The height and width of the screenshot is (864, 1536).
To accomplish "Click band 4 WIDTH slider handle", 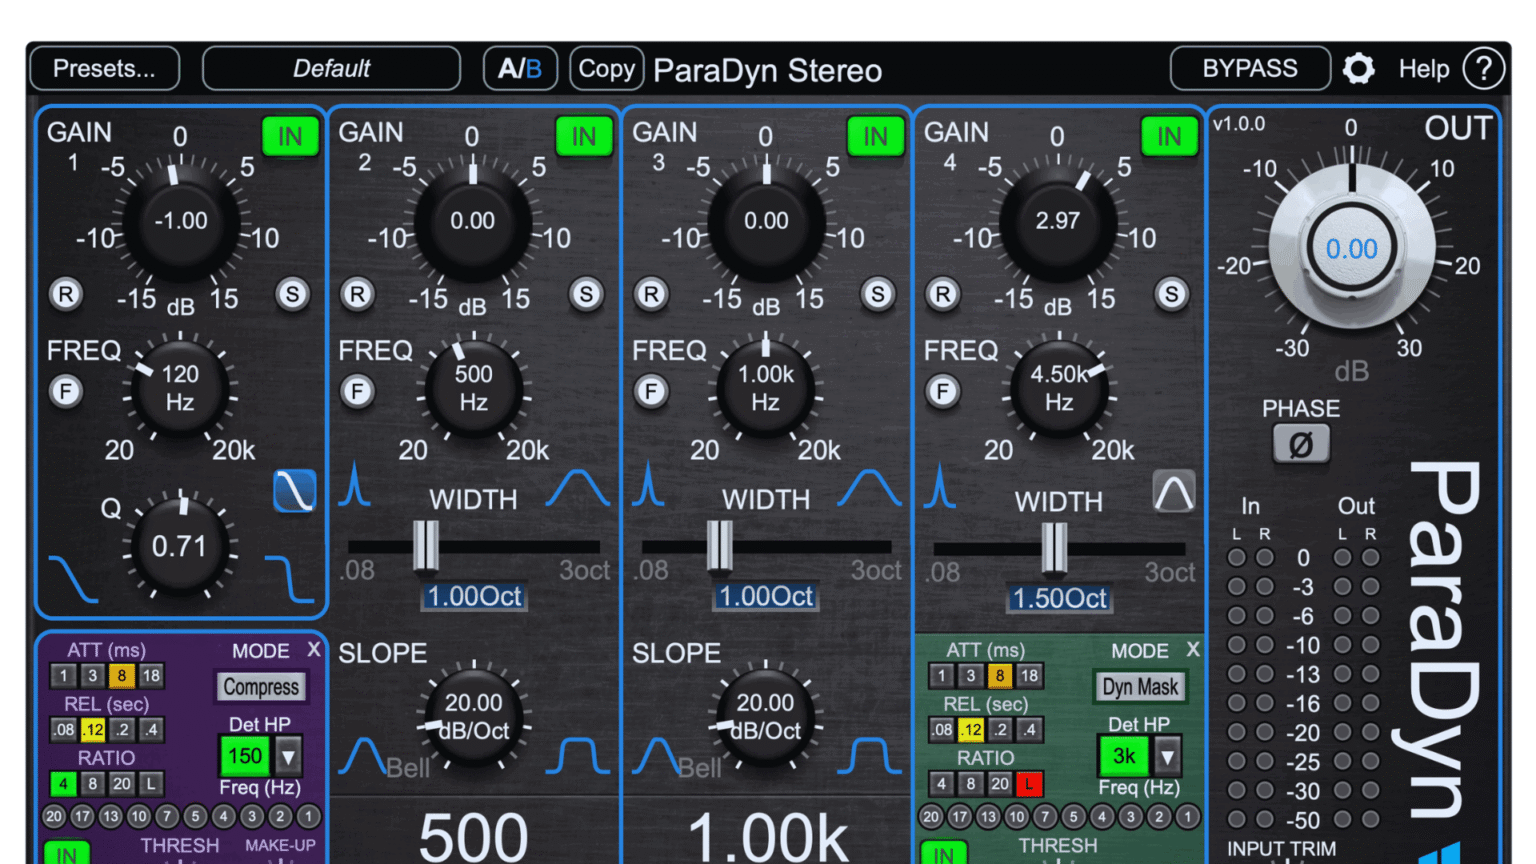I will point(1054,547).
